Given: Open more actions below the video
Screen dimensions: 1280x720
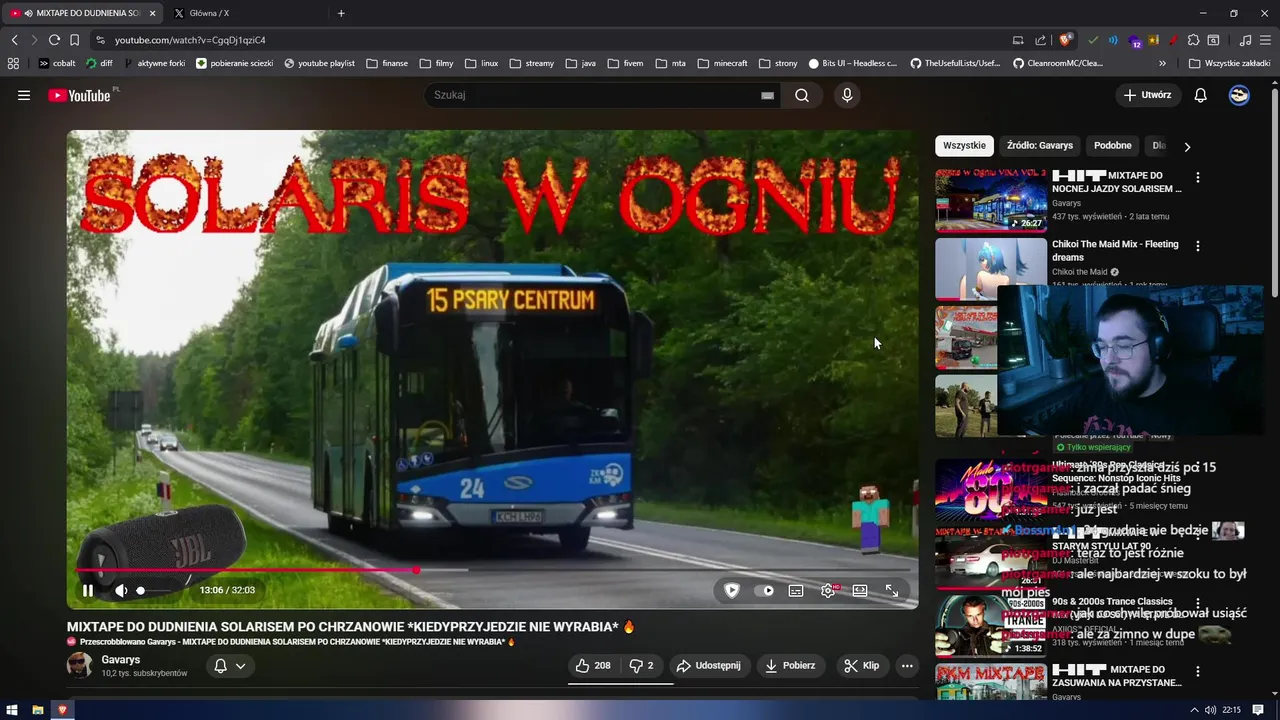Looking at the screenshot, I should [x=907, y=665].
